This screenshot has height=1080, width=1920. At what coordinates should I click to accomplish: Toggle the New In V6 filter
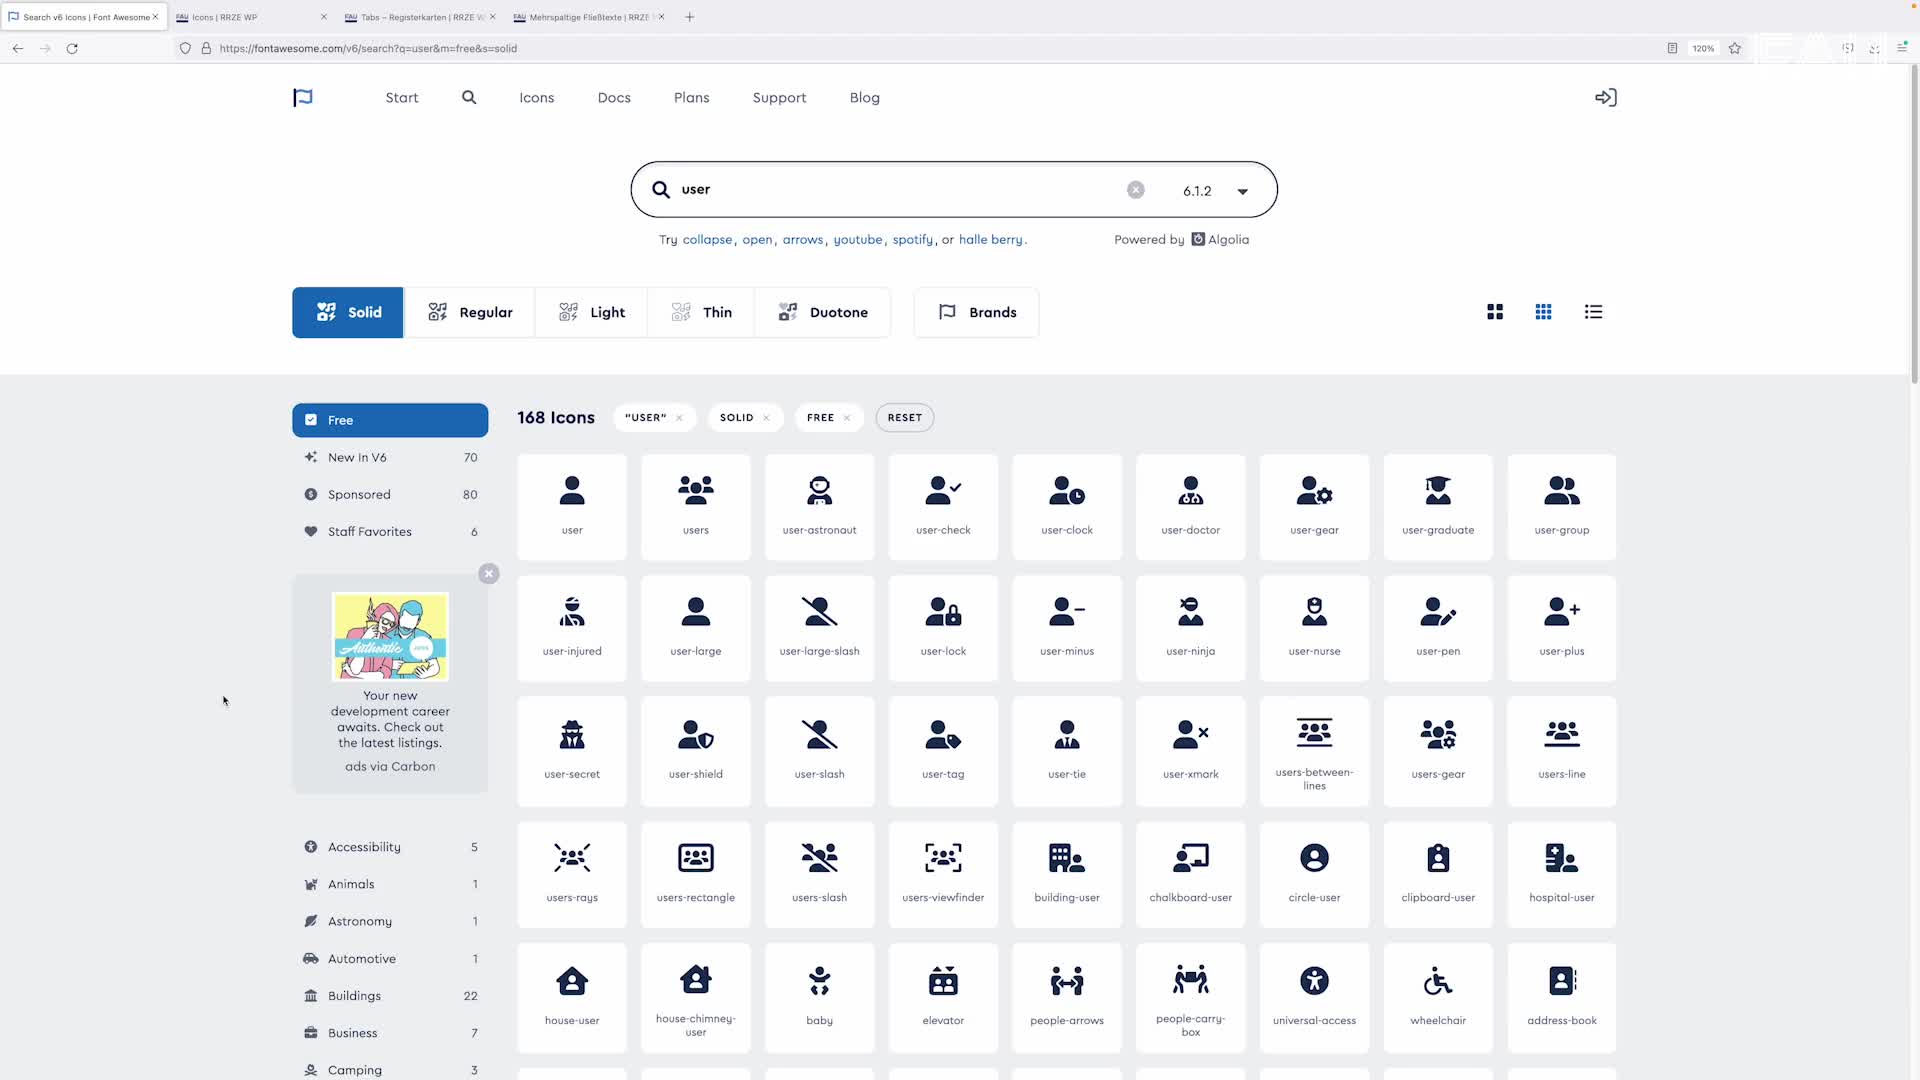point(357,457)
